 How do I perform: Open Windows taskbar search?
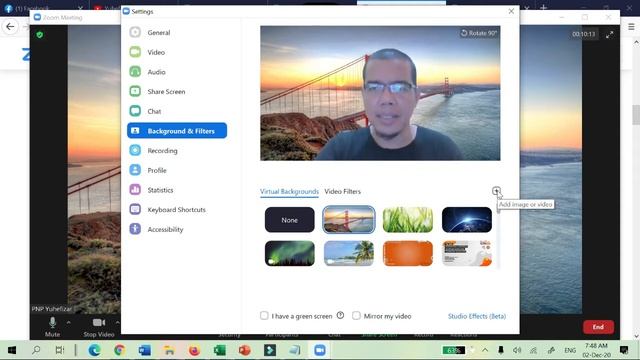[36, 350]
